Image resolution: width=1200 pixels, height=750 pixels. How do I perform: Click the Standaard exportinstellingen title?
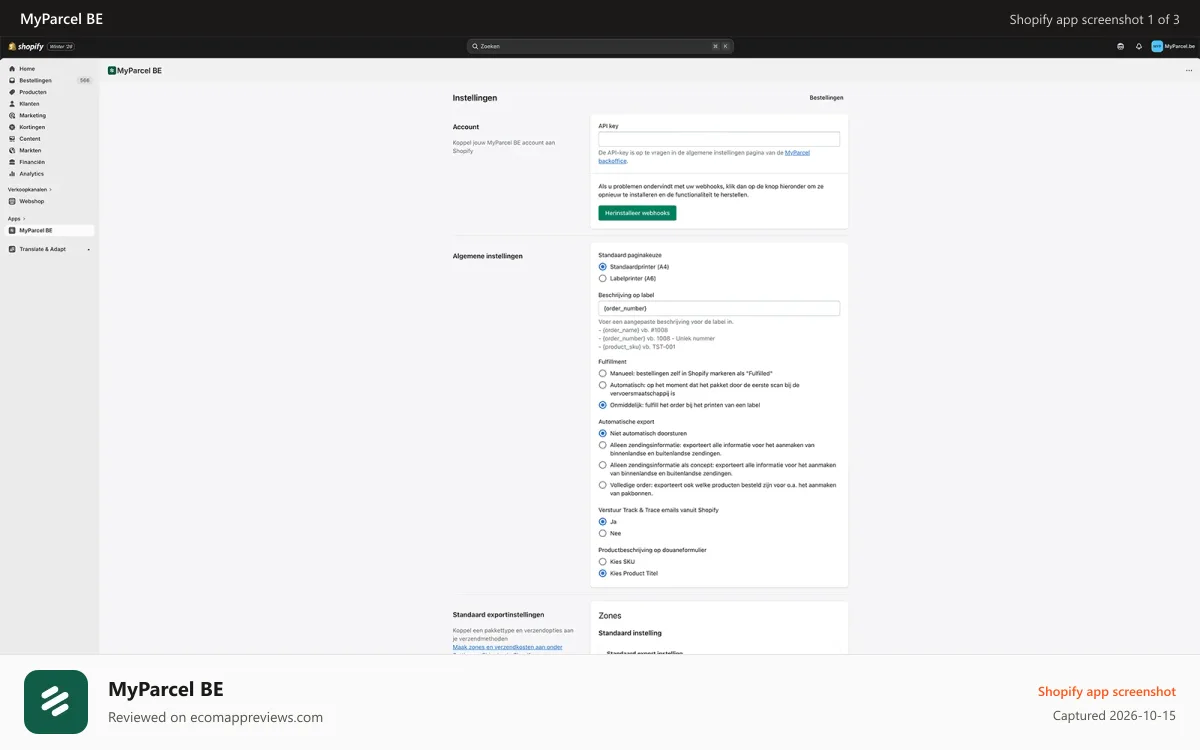[x=499, y=614]
